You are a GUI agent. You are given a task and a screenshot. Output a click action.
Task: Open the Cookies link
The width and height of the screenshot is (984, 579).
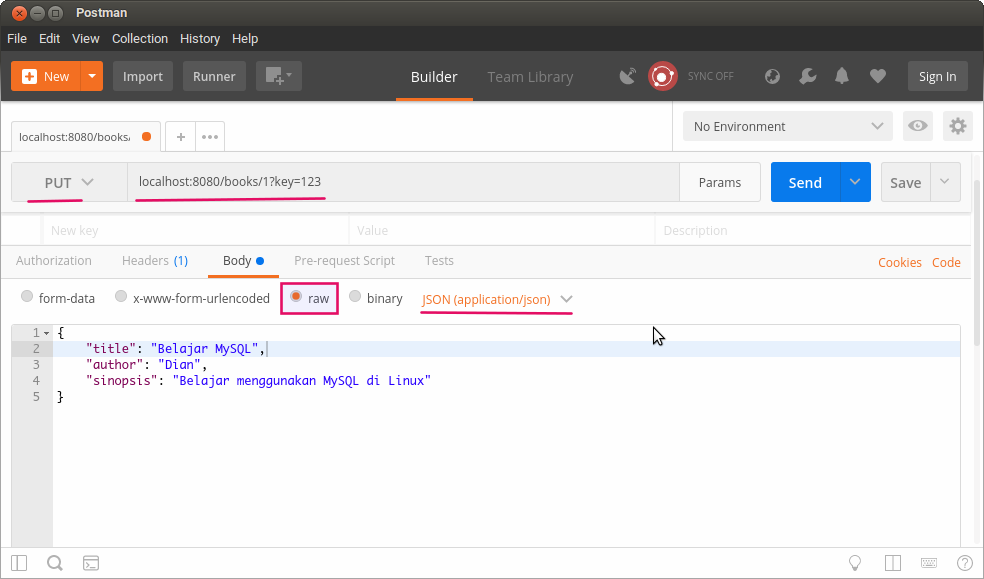coord(899,262)
